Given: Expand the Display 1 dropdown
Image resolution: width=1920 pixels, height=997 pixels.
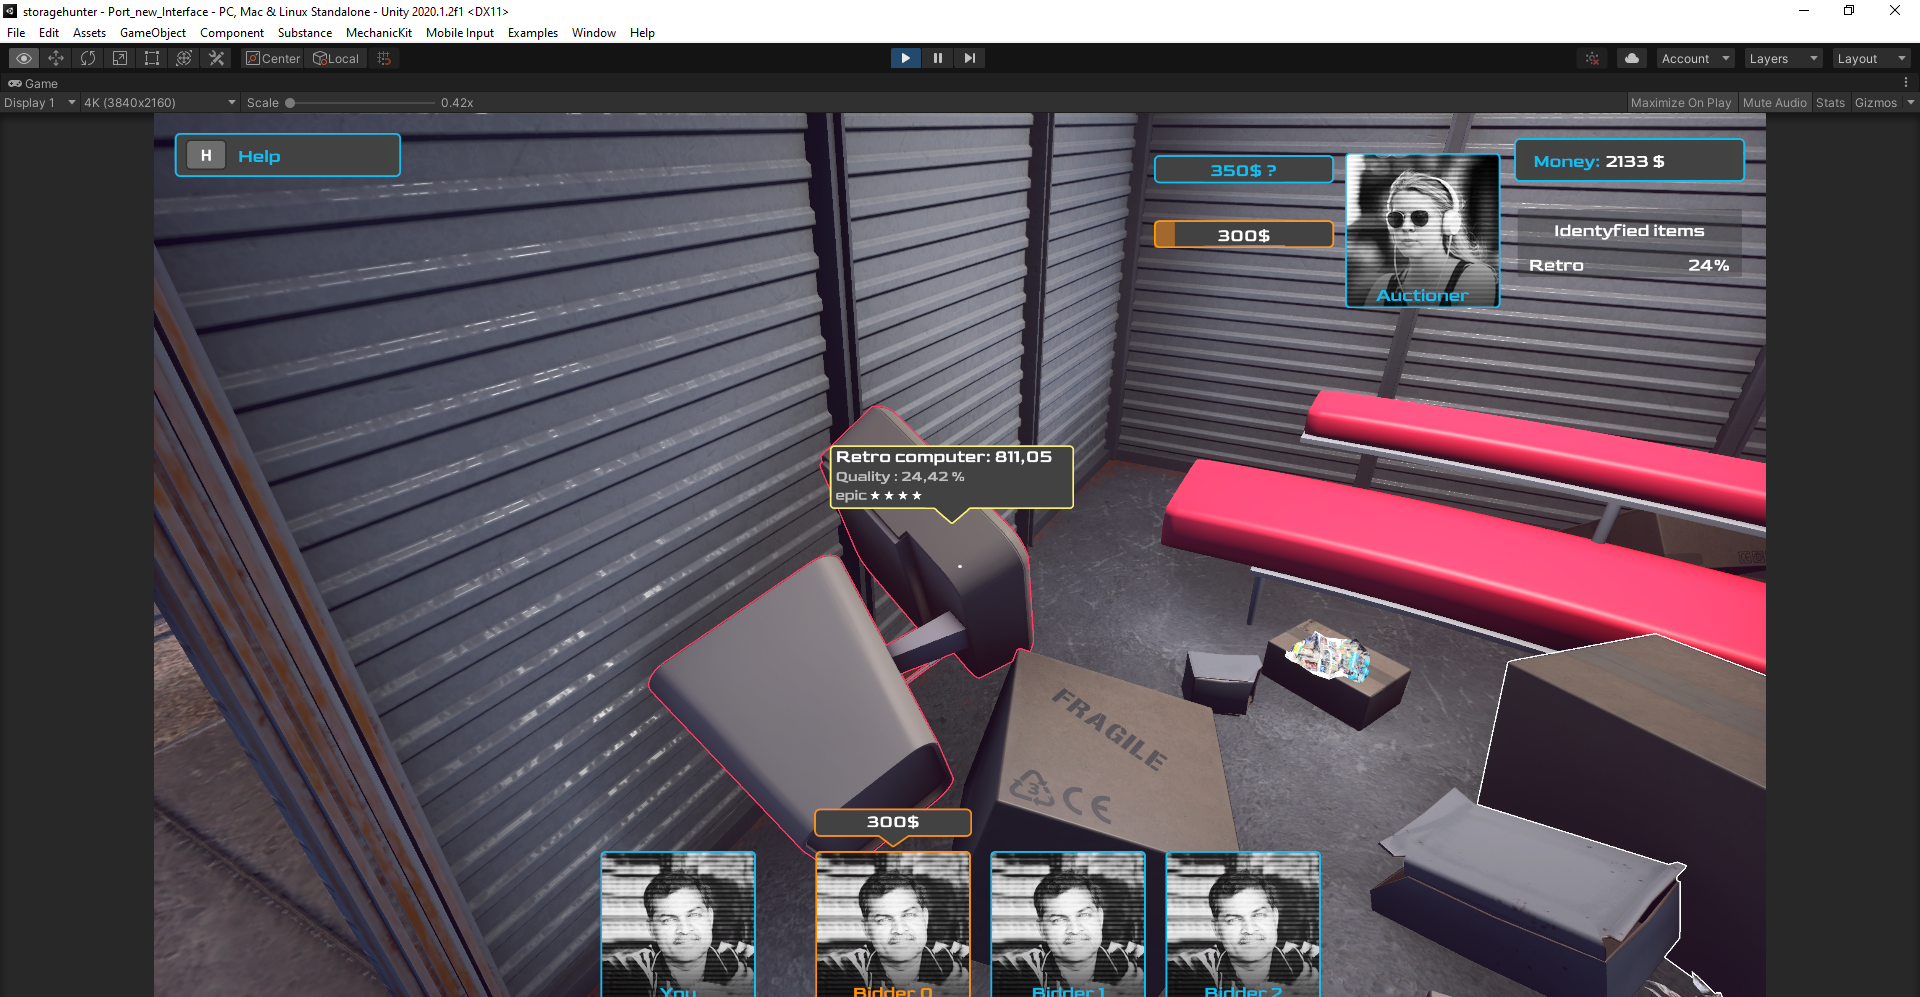Looking at the screenshot, I should [x=39, y=103].
